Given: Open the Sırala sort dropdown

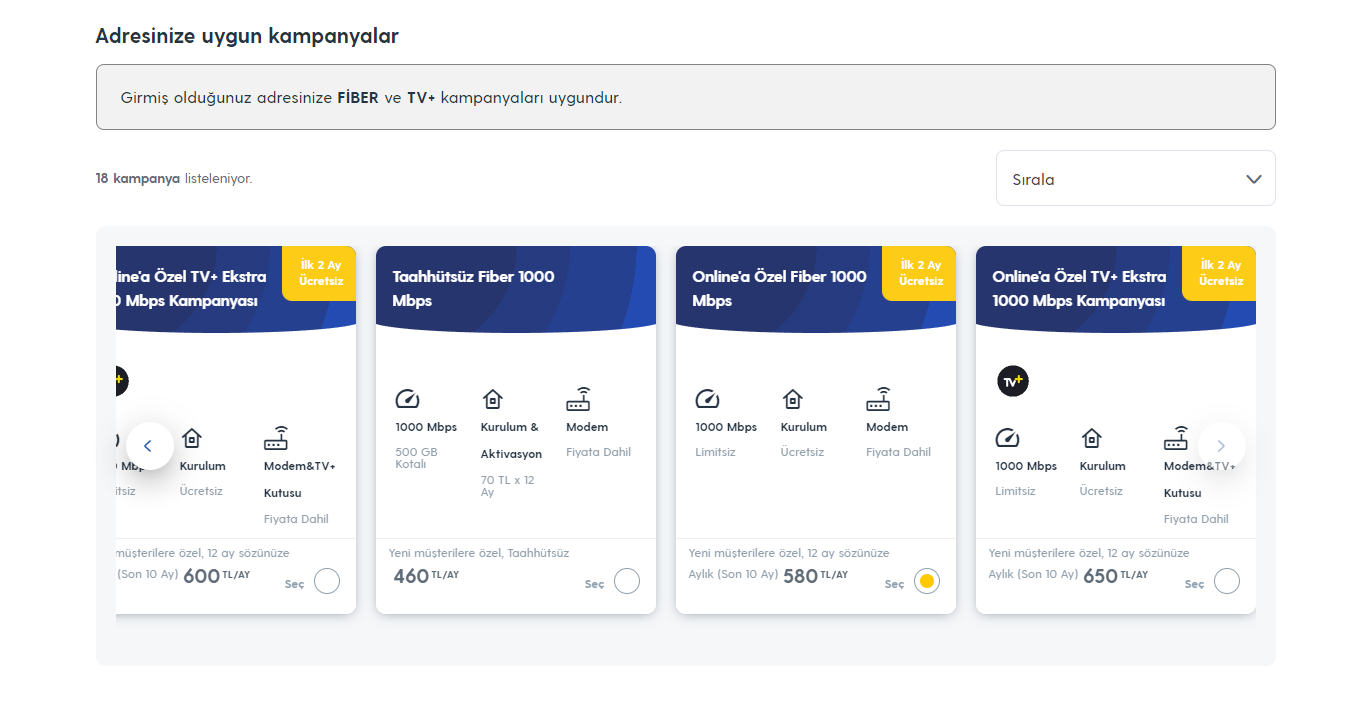Looking at the screenshot, I should coord(1135,178).
